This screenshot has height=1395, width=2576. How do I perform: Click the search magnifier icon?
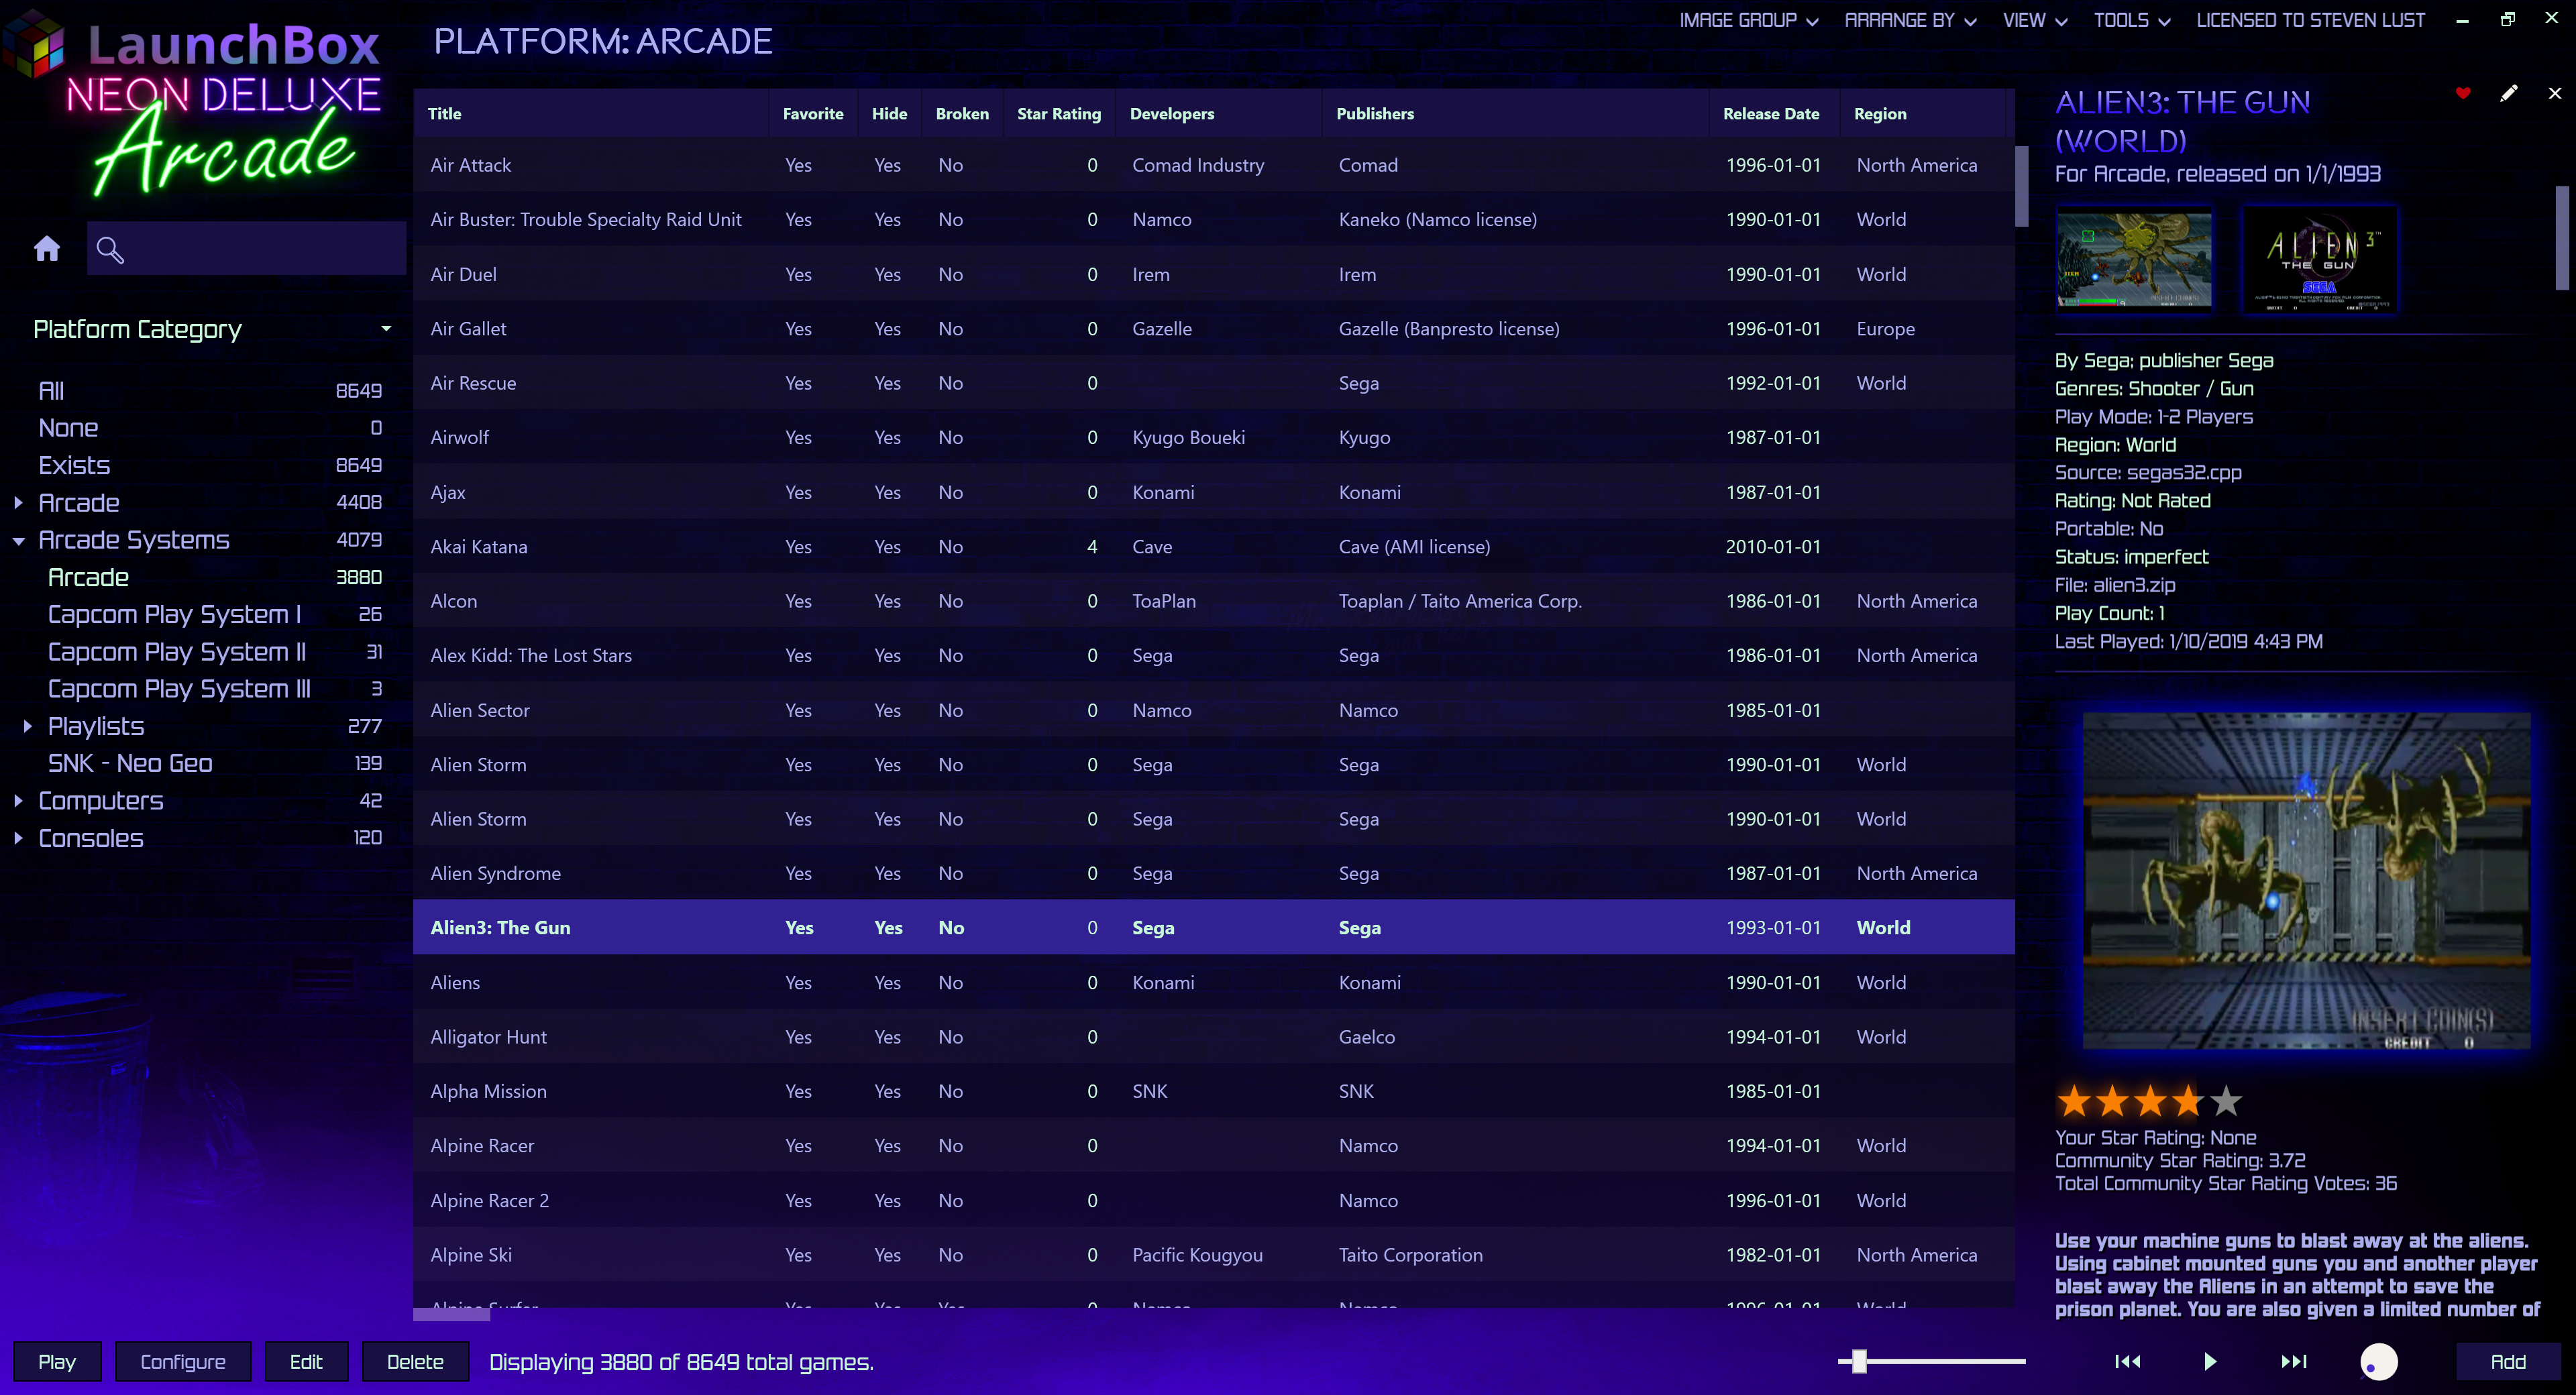click(x=110, y=250)
